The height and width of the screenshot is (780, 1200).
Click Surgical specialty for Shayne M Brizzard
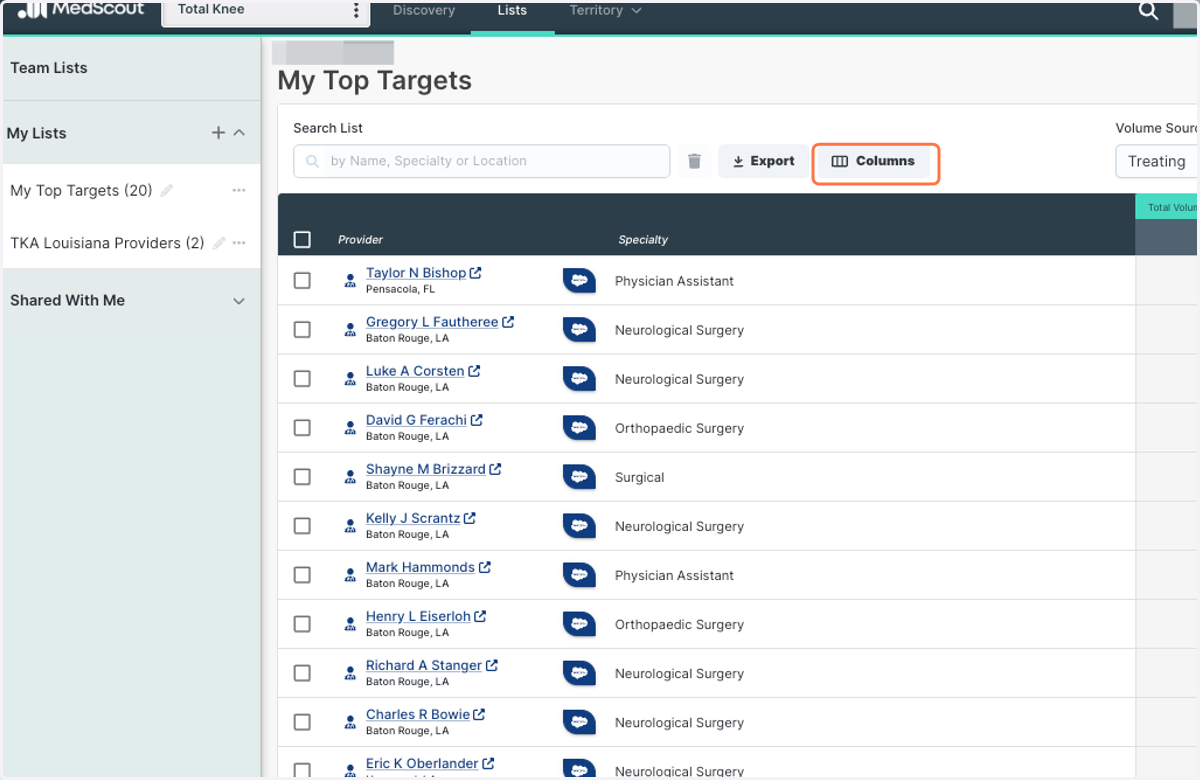[639, 478]
